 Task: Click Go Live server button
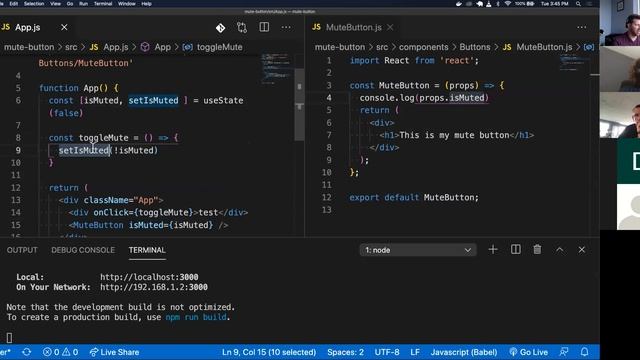tap(529, 352)
